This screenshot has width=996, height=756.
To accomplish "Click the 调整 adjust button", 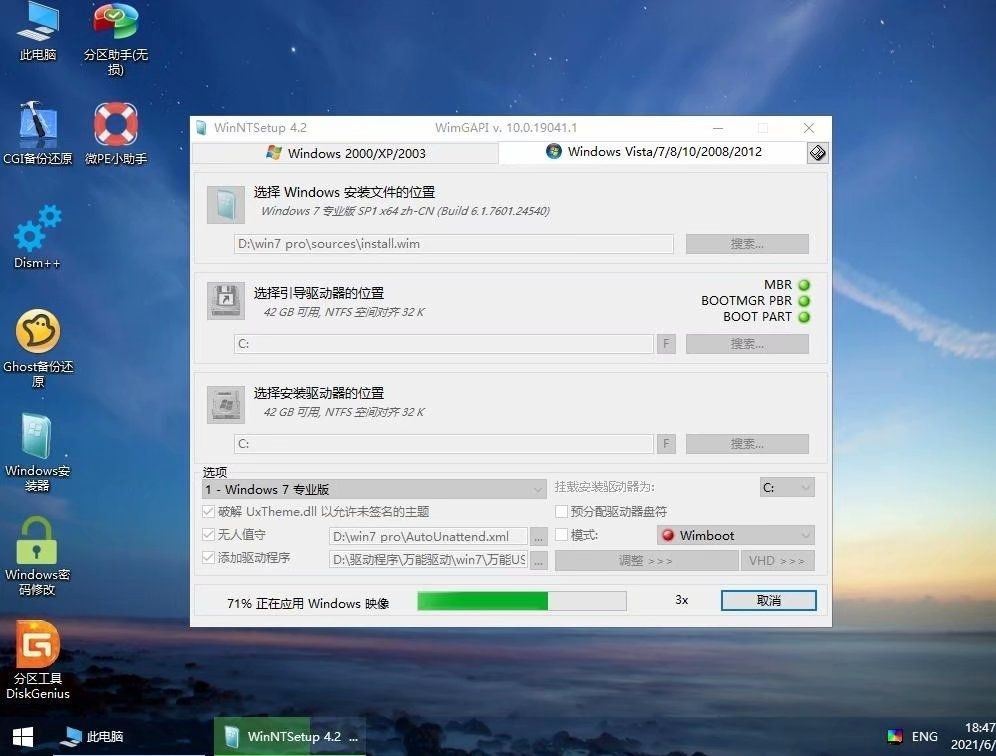I will coord(647,560).
